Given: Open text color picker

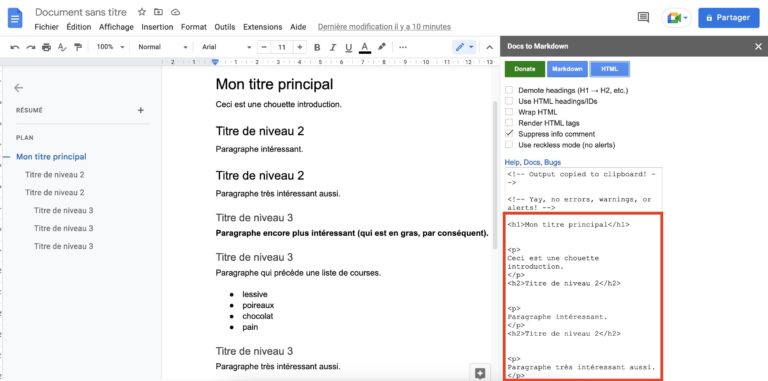Looking at the screenshot, I should coord(364,47).
